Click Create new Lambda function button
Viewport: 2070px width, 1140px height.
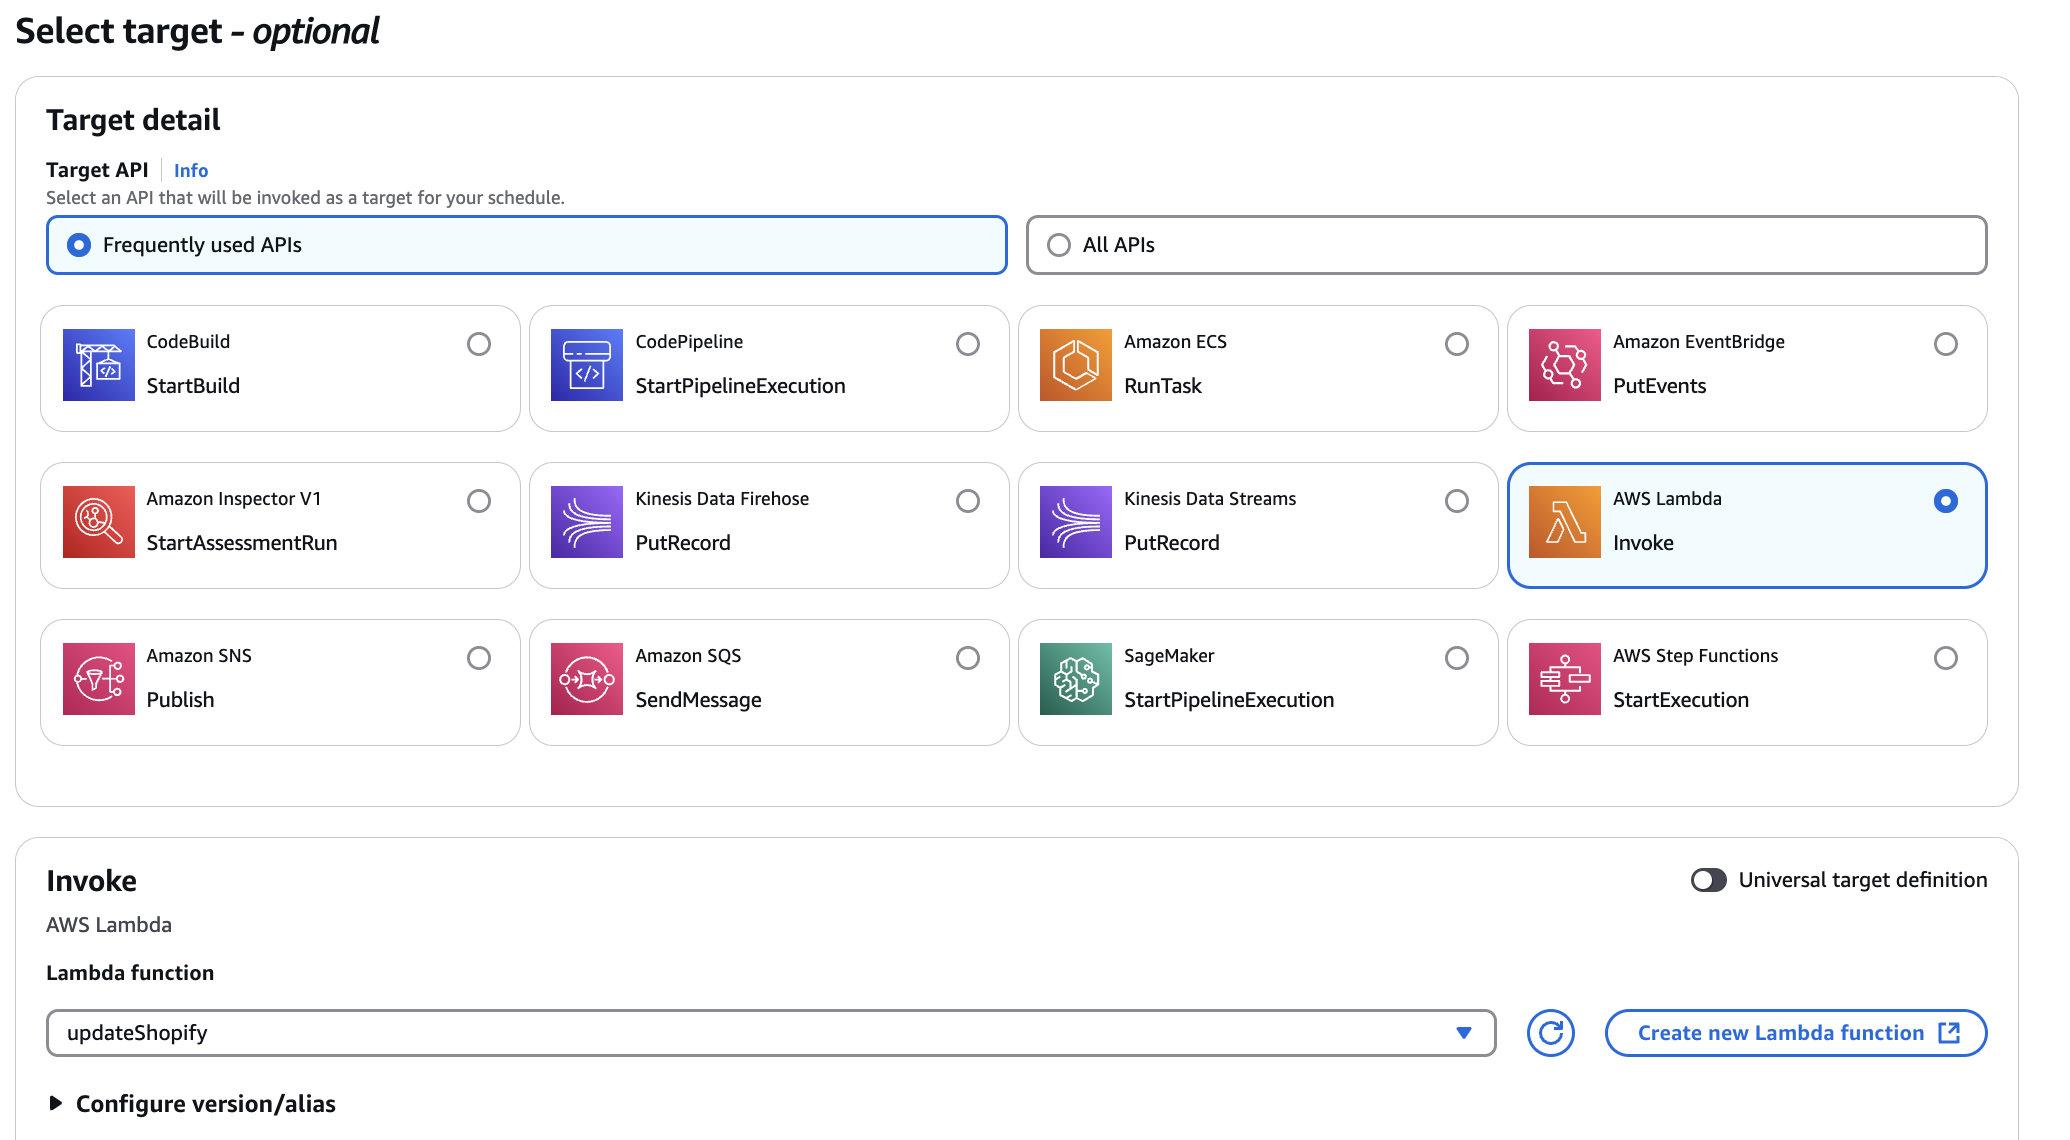1796,1033
